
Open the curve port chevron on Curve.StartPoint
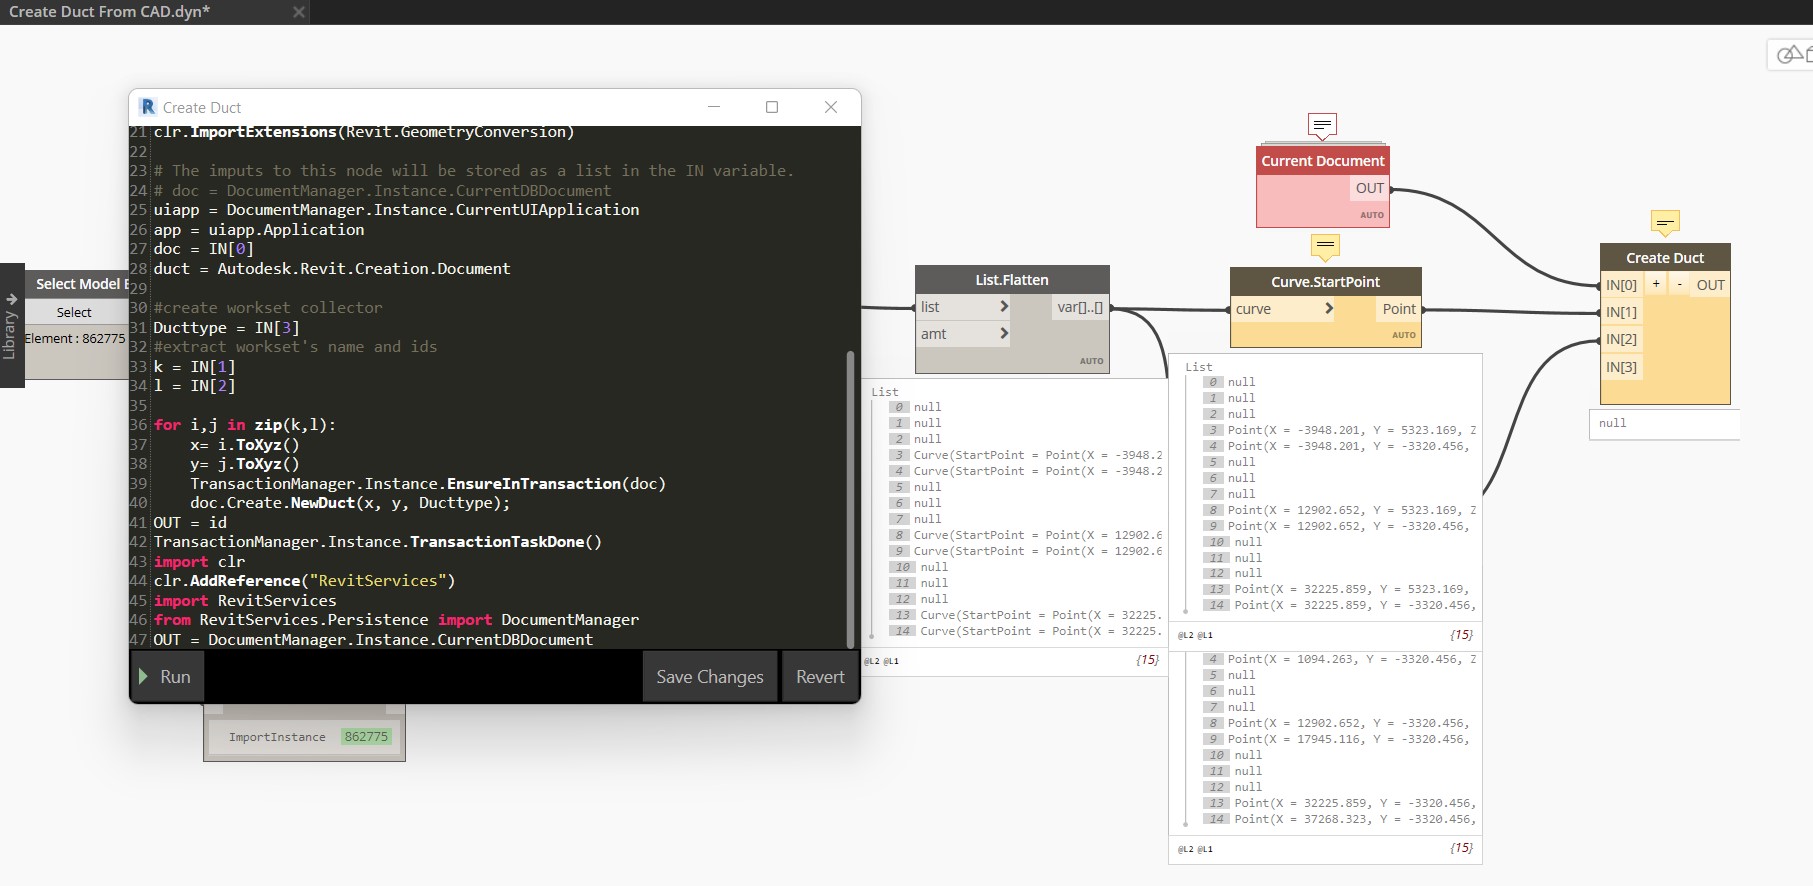pyautogui.click(x=1329, y=309)
